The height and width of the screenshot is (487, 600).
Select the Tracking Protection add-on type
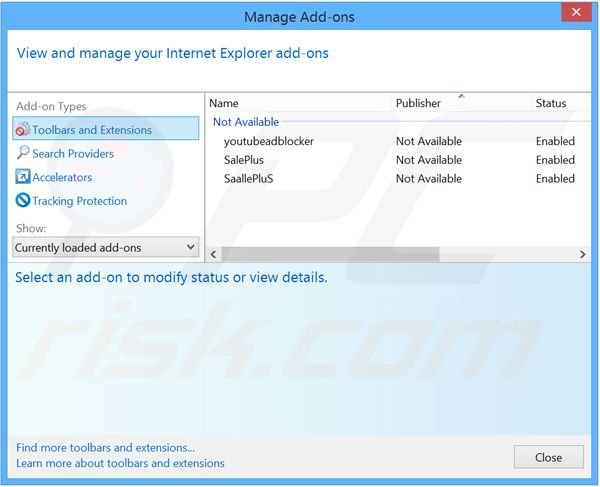(79, 201)
